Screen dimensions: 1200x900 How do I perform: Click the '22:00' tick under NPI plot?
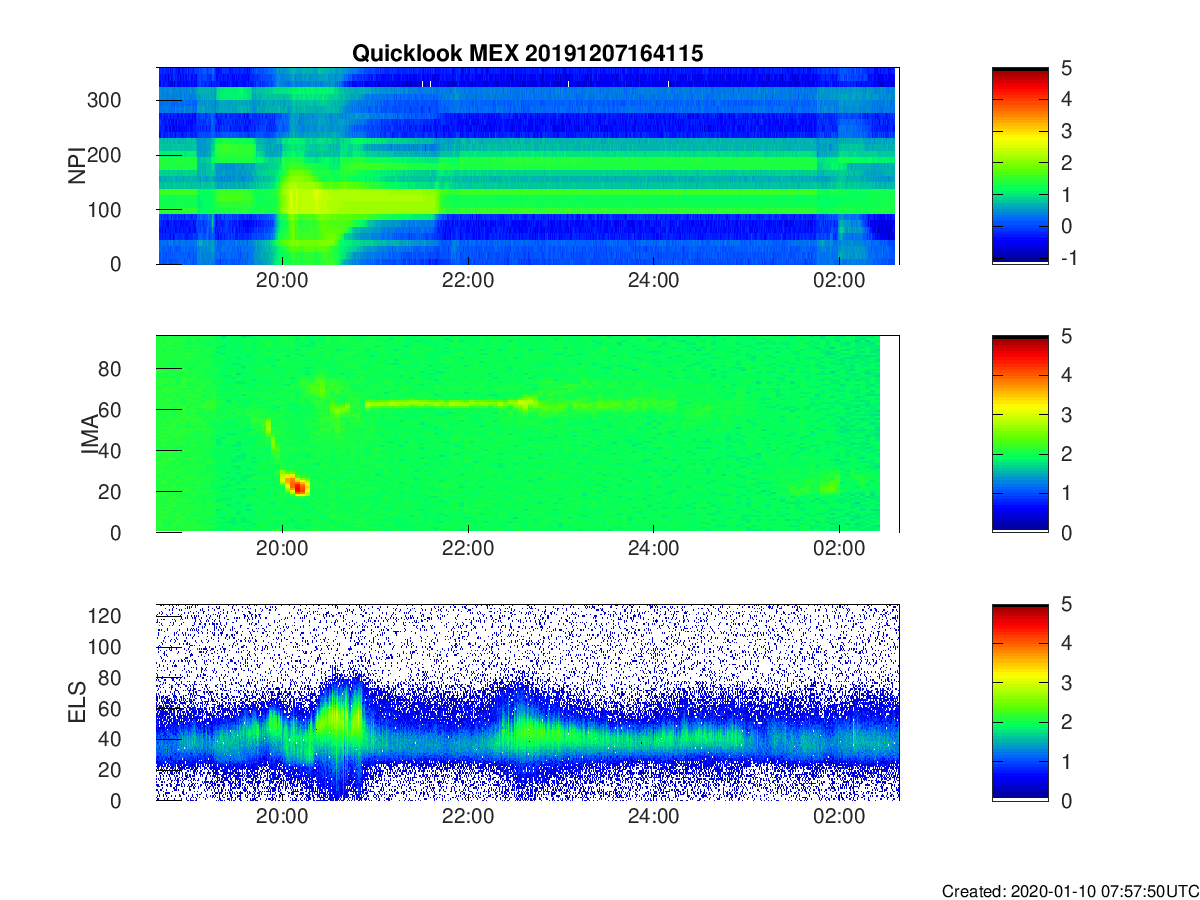click(x=468, y=281)
